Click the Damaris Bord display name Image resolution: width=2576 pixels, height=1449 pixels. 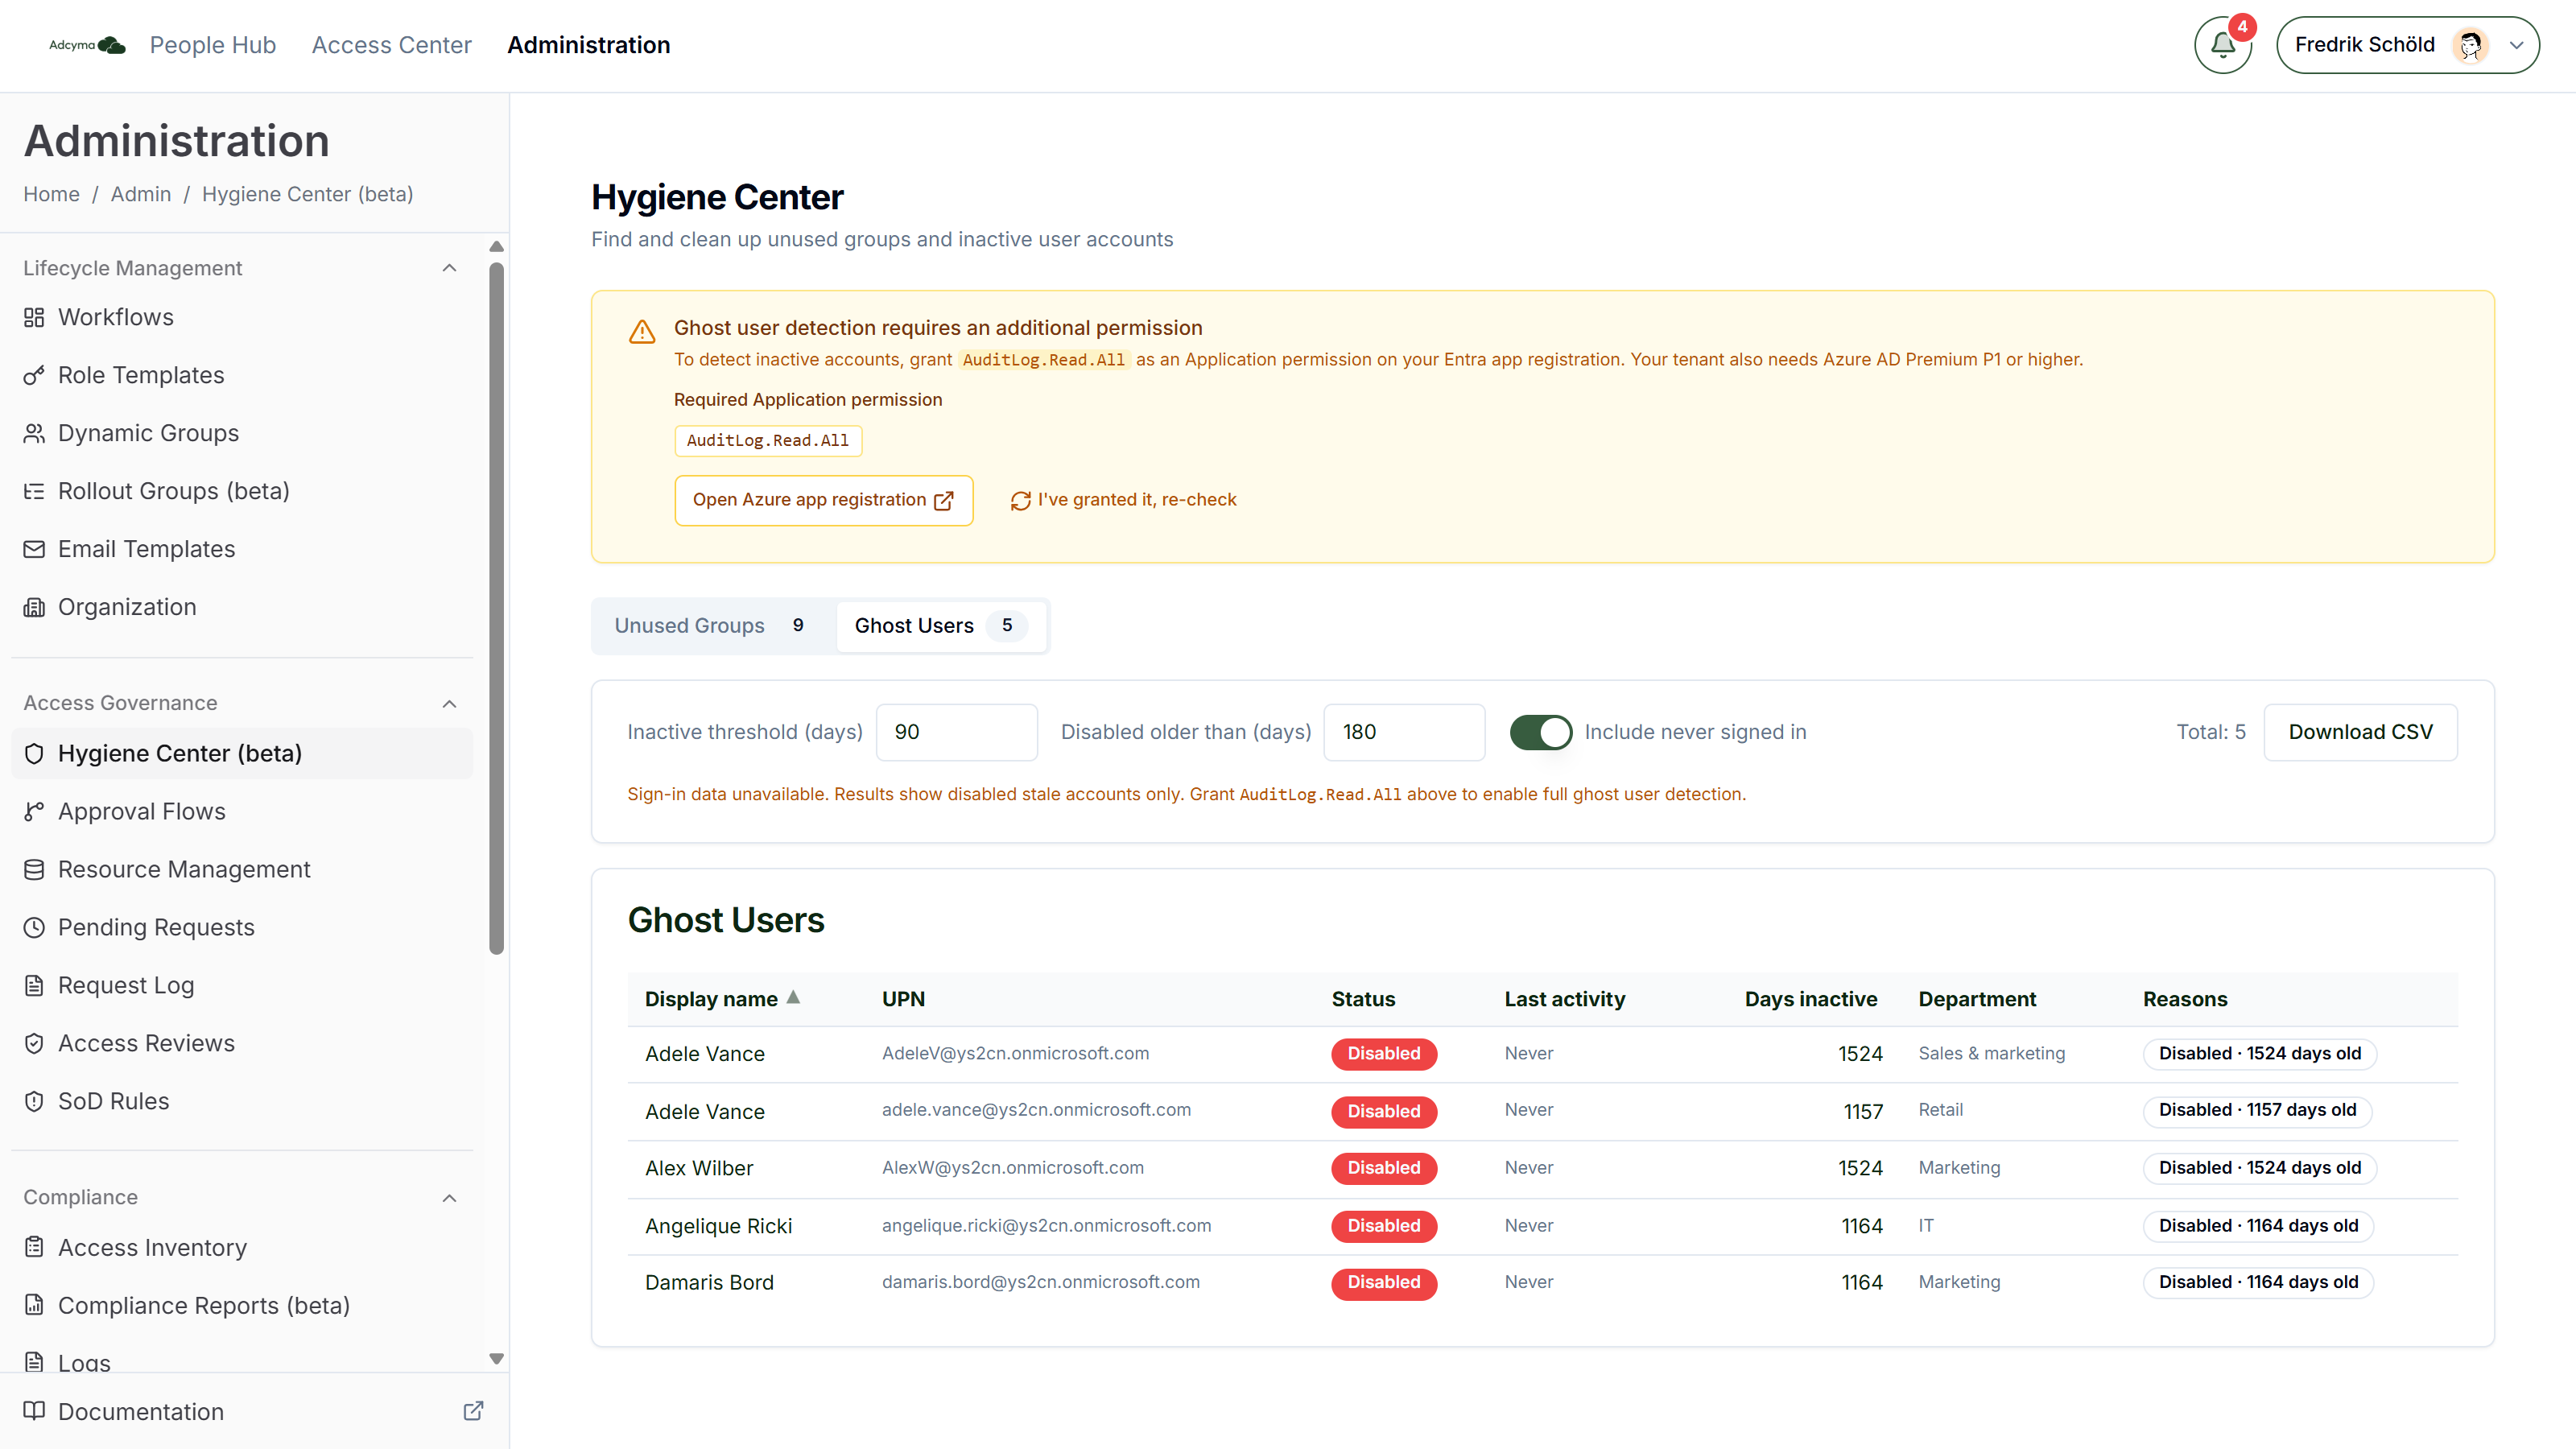[x=709, y=1282]
